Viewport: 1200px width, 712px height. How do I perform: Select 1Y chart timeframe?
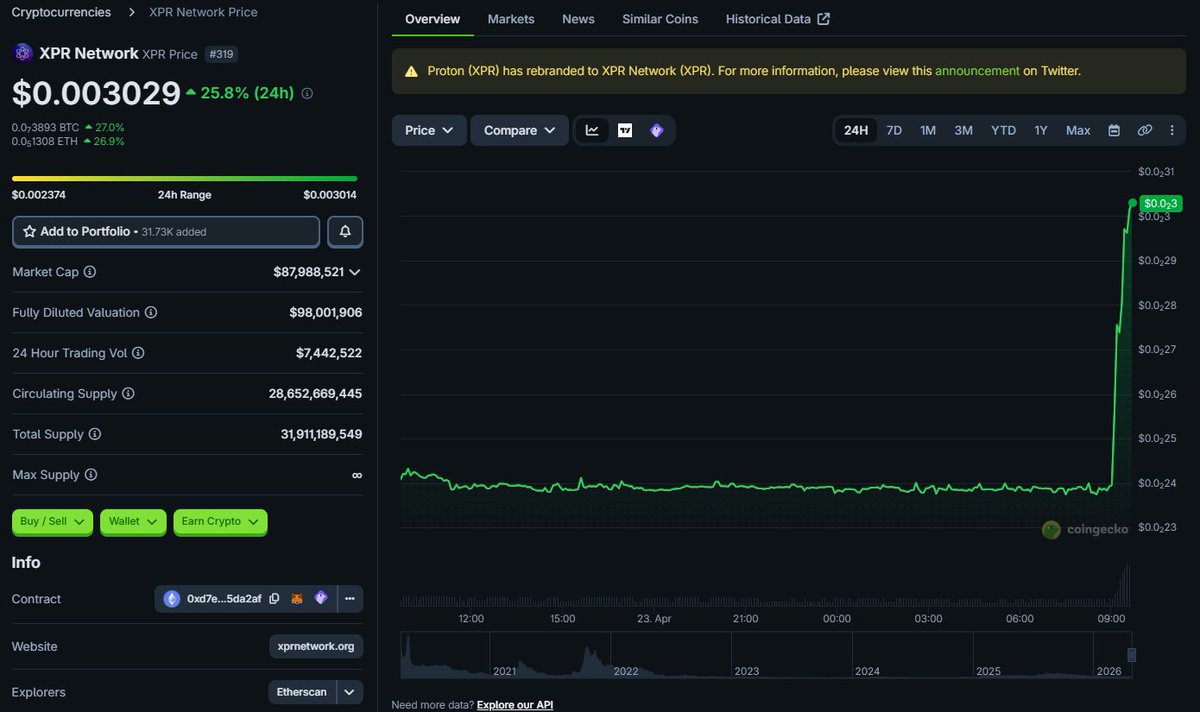pos(1041,130)
